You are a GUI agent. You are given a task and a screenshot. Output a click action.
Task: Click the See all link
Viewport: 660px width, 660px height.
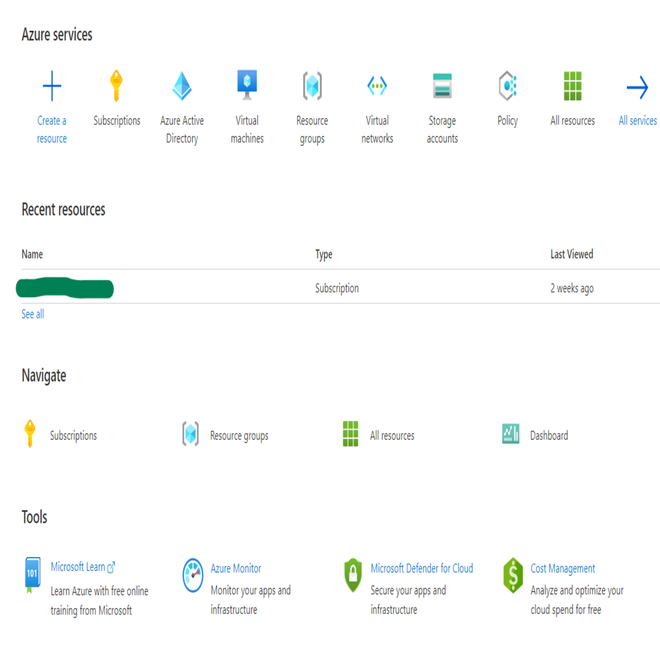[33, 314]
